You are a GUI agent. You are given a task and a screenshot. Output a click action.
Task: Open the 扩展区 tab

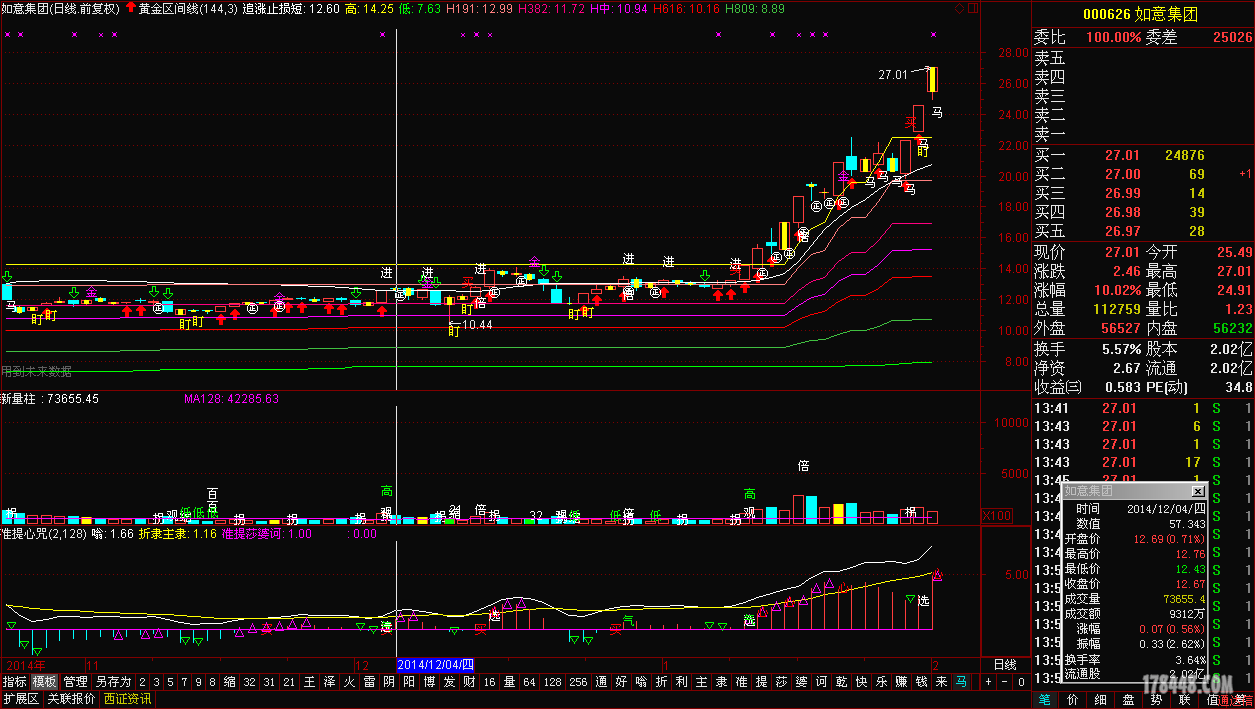coord(21,698)
